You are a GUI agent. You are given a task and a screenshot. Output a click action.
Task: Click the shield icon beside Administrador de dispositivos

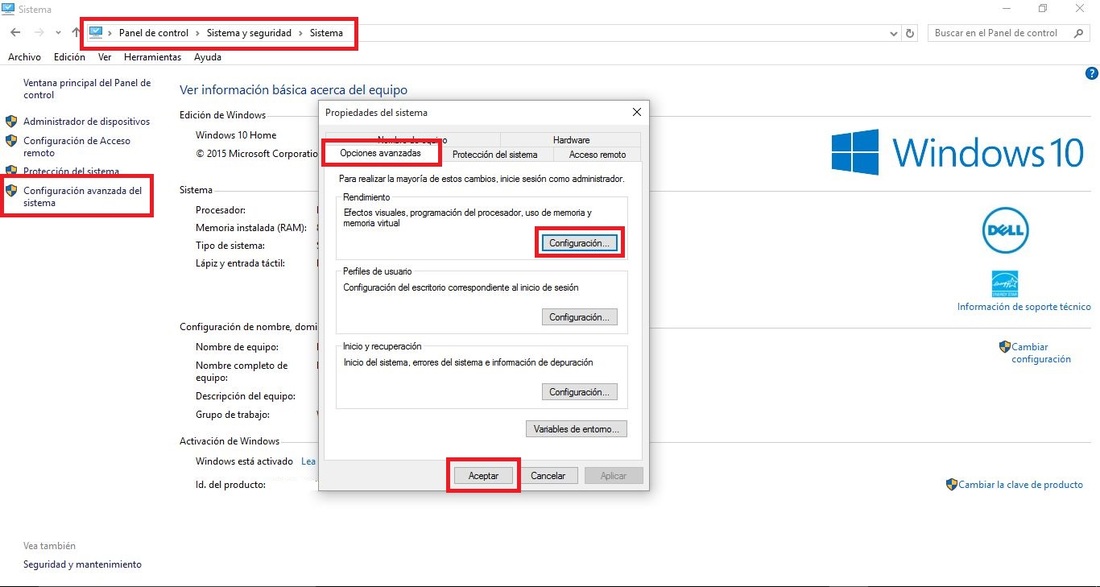coord(11,121)
